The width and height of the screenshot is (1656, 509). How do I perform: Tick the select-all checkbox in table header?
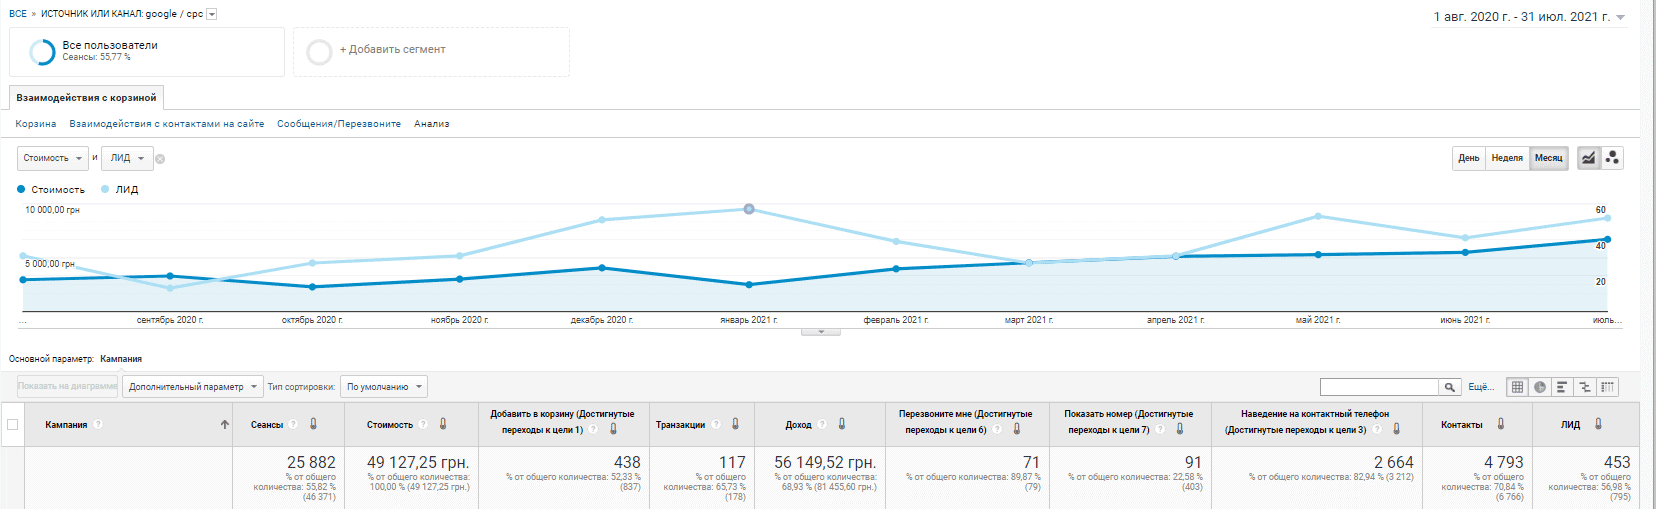point(13,425)
